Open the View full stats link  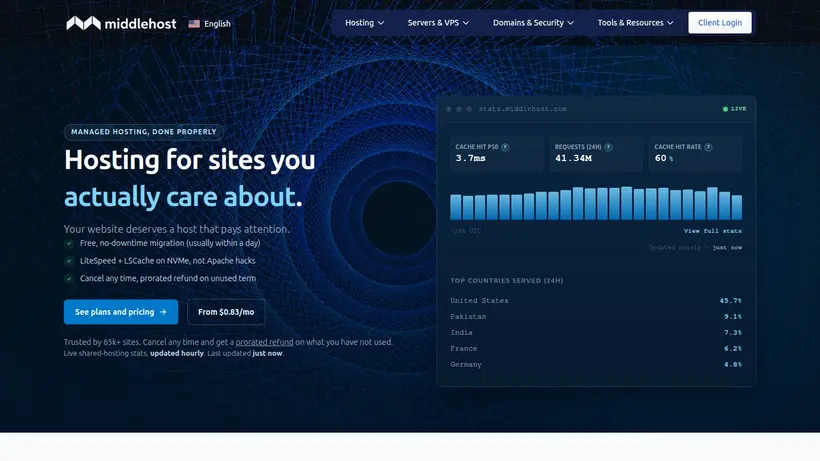[712, 231]
